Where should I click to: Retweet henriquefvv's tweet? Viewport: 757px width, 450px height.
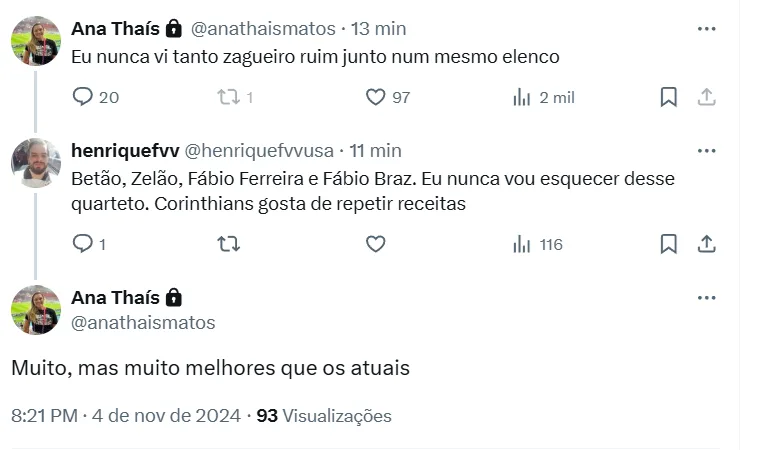click(x=228, y=244)
